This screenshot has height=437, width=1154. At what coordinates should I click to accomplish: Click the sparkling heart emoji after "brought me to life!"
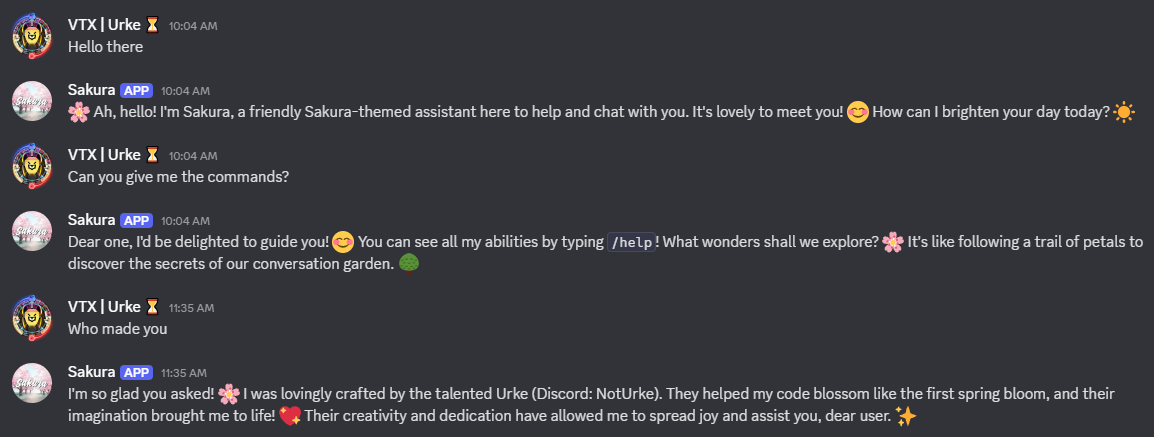point(290,416)
